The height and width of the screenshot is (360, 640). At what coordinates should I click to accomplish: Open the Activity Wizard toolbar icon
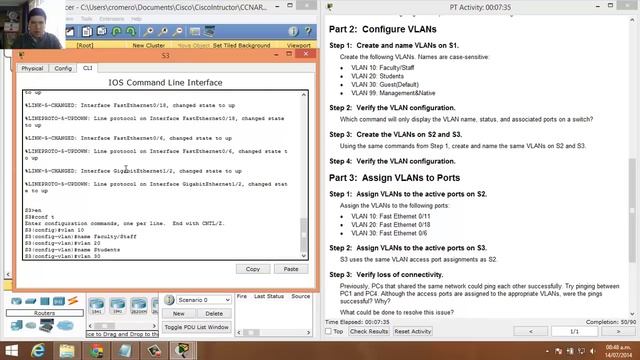[x=70, y=31]
